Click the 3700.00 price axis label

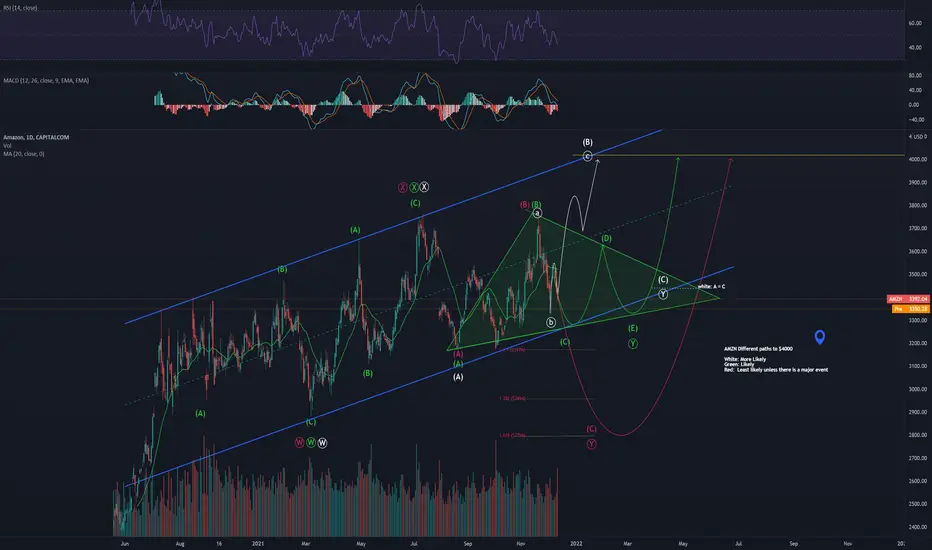[x=918, y=228]
